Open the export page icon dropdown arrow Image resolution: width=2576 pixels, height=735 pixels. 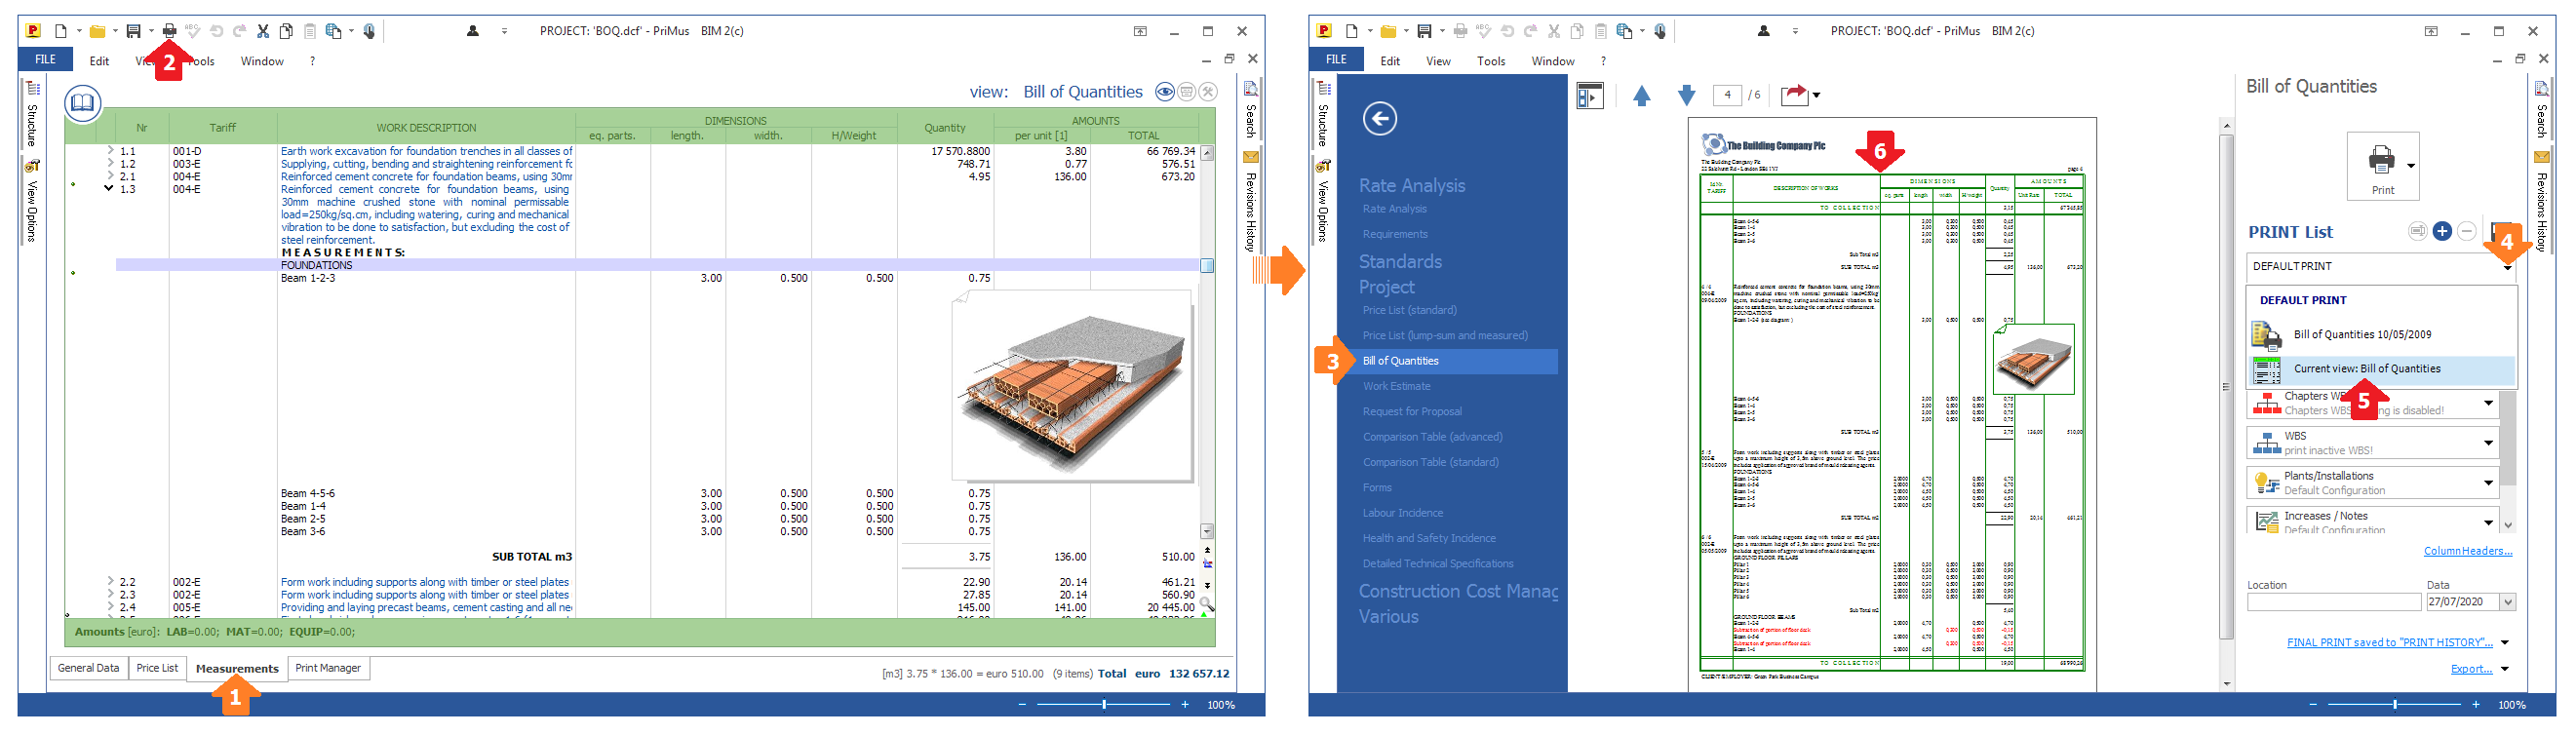click(x=1816, y=96)
